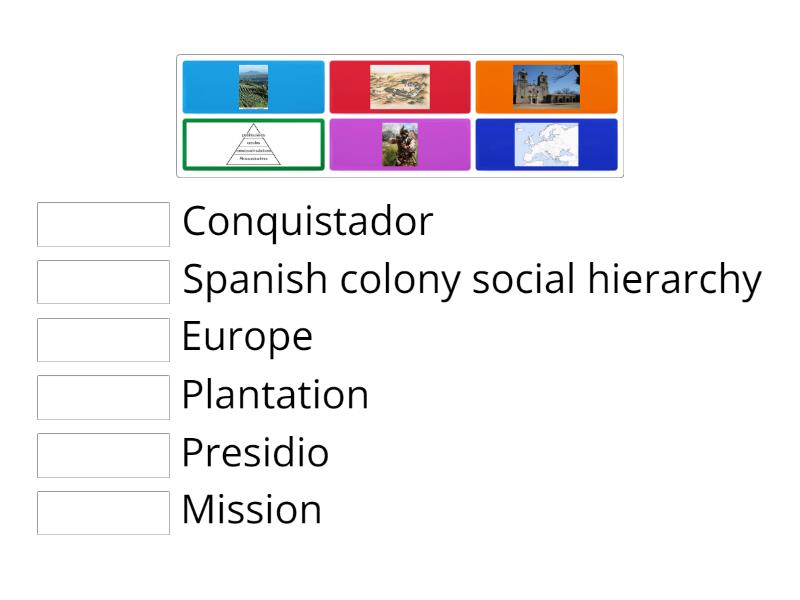The height and width of the screenshot is (600, 800).
Task: Select the Presidio label text
Action: click(x=254, y=454)
